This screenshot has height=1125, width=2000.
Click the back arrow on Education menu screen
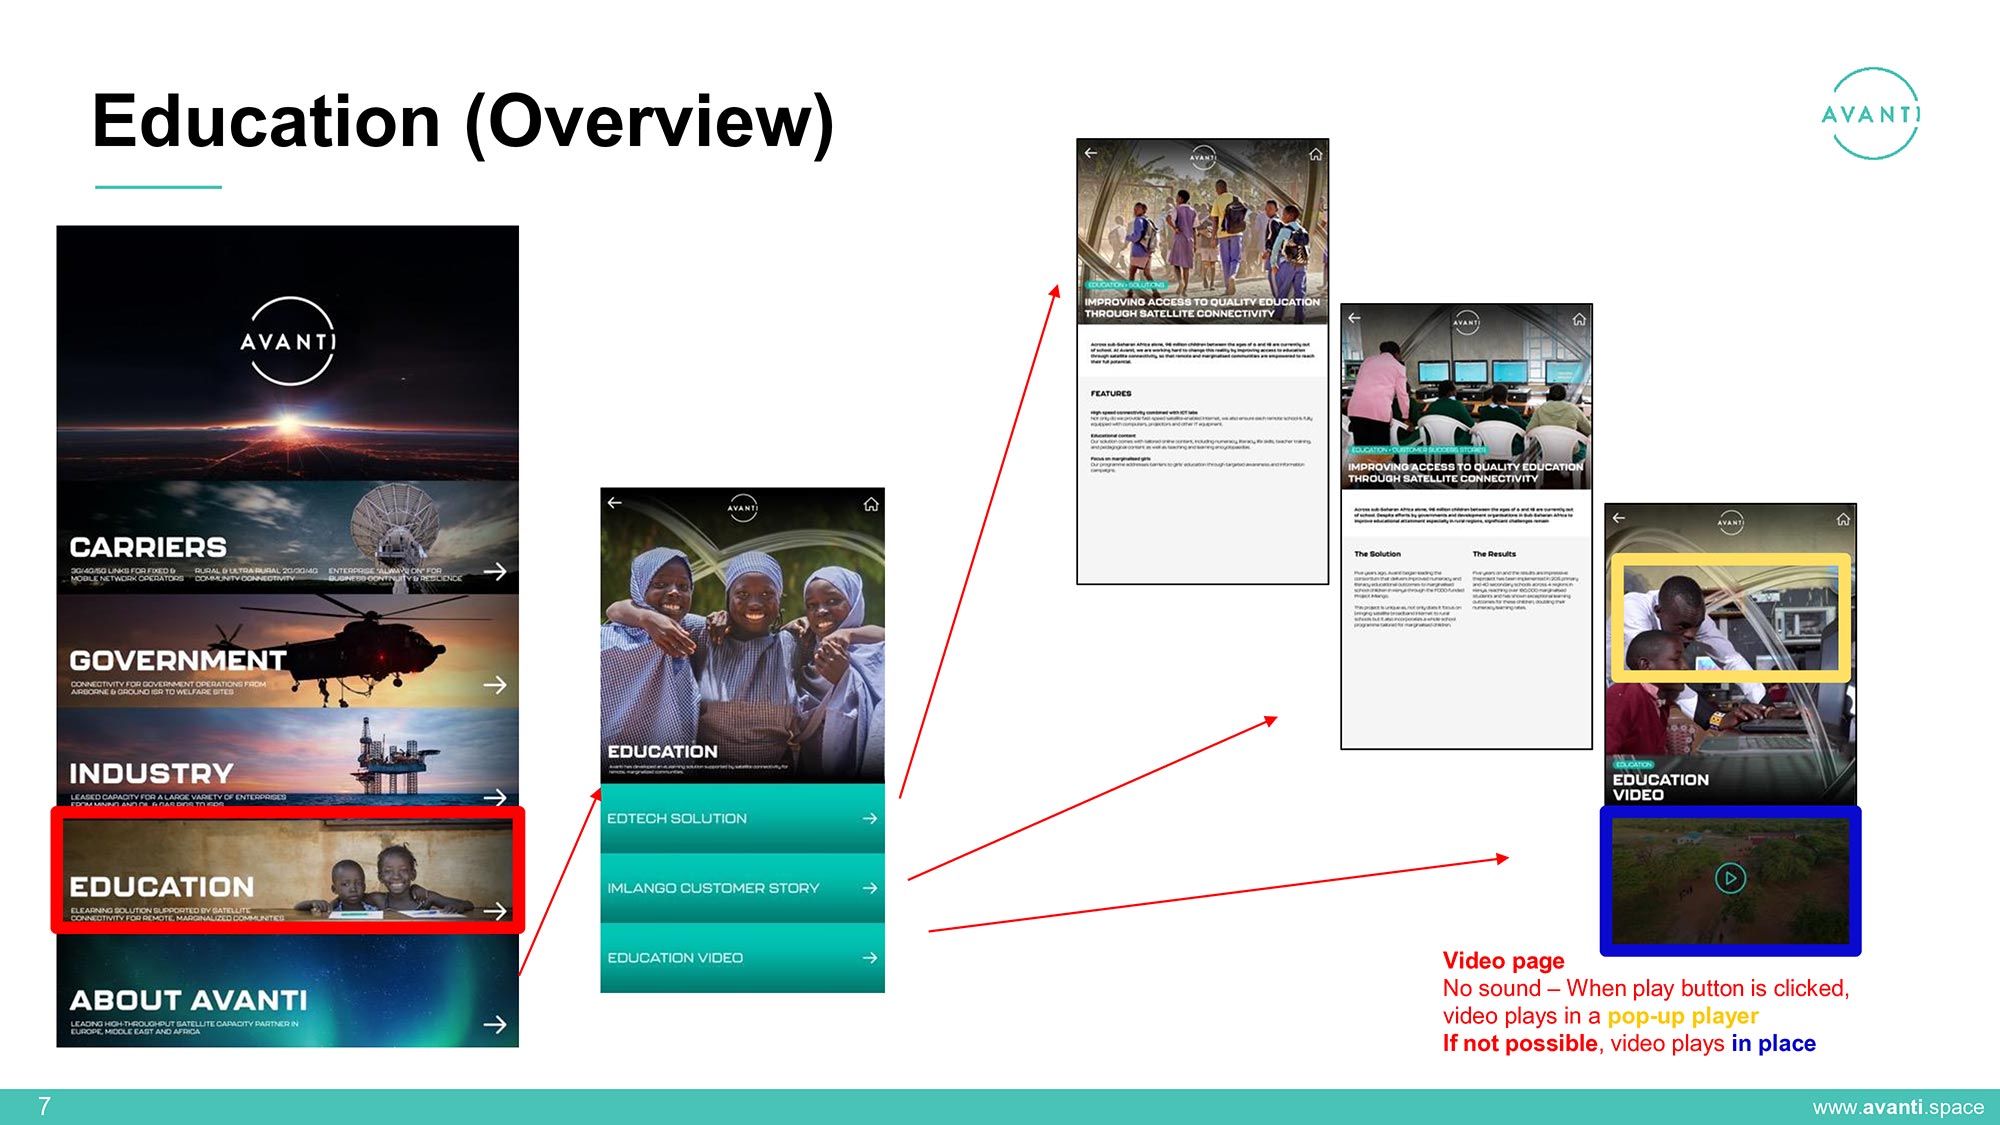tap(615, 503)
